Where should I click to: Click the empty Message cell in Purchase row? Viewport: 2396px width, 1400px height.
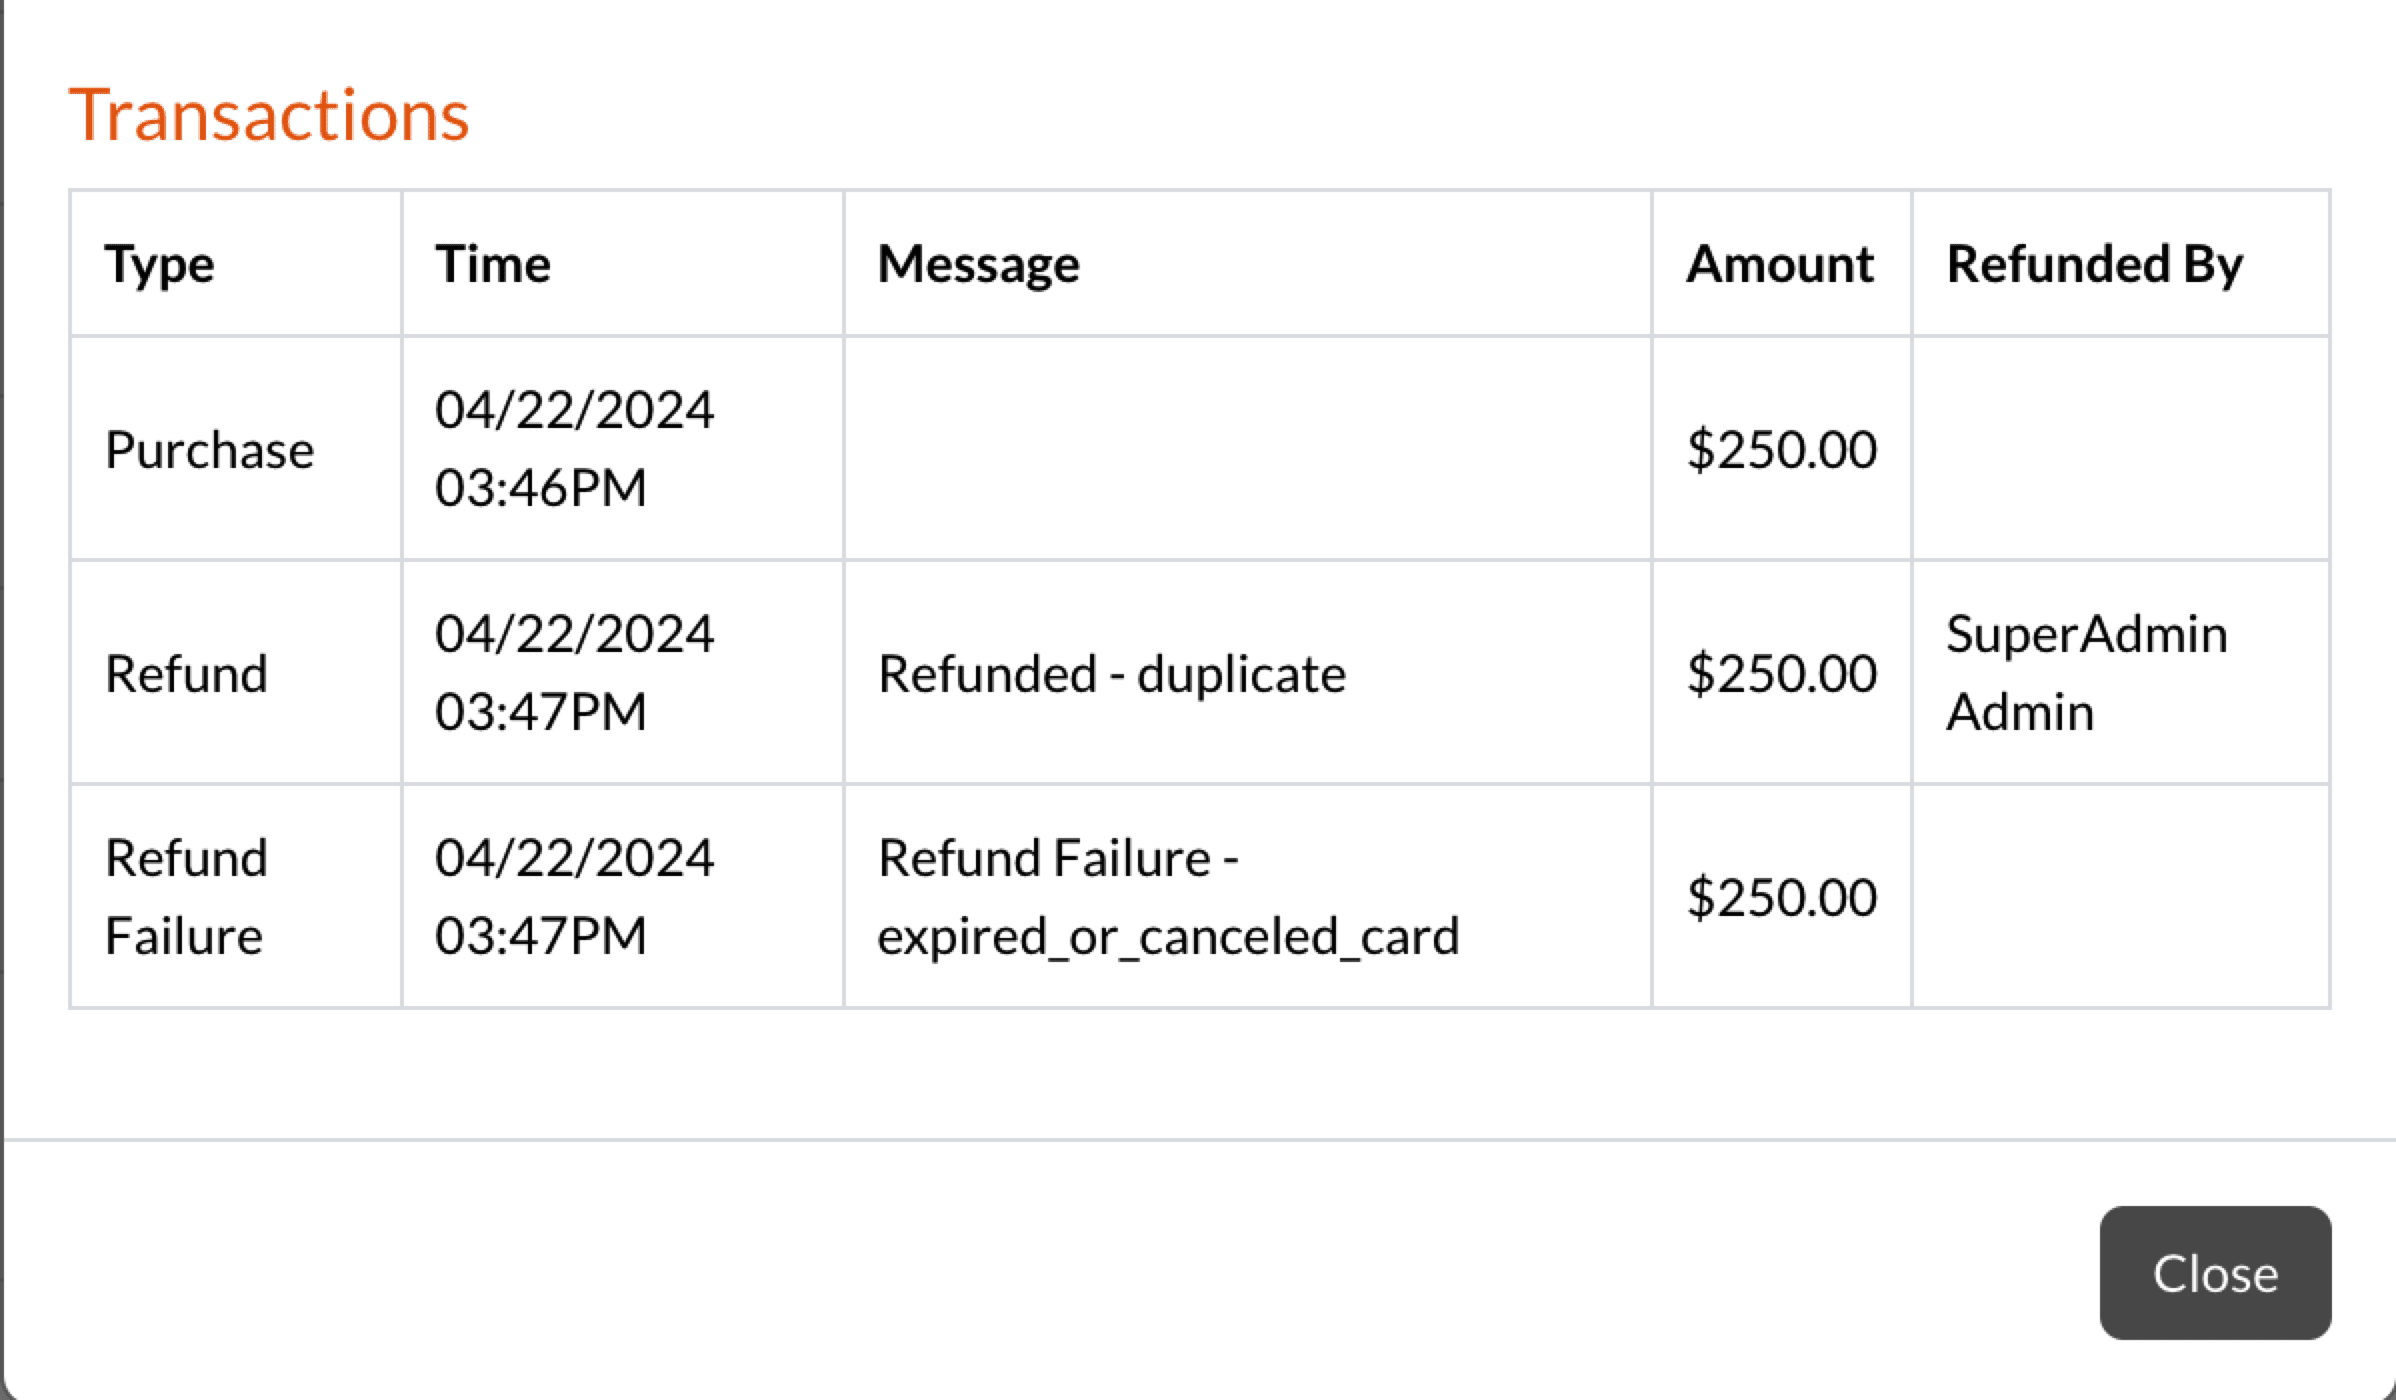click(x=1246, y=449)
